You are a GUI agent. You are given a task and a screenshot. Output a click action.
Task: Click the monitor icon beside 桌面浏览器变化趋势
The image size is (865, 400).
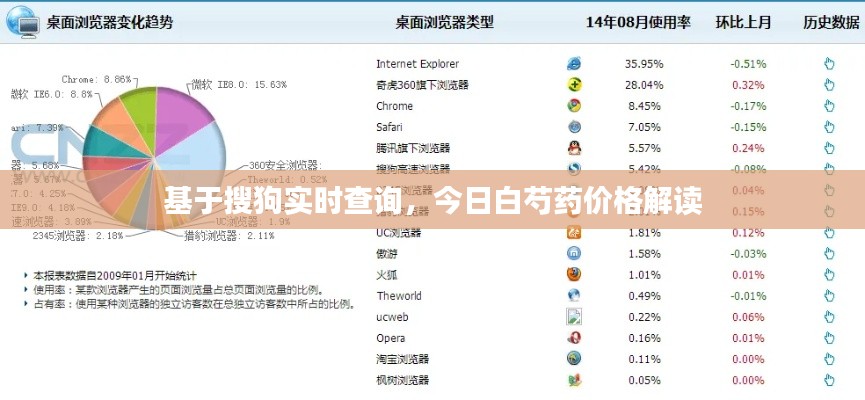[x=23, y=21]
